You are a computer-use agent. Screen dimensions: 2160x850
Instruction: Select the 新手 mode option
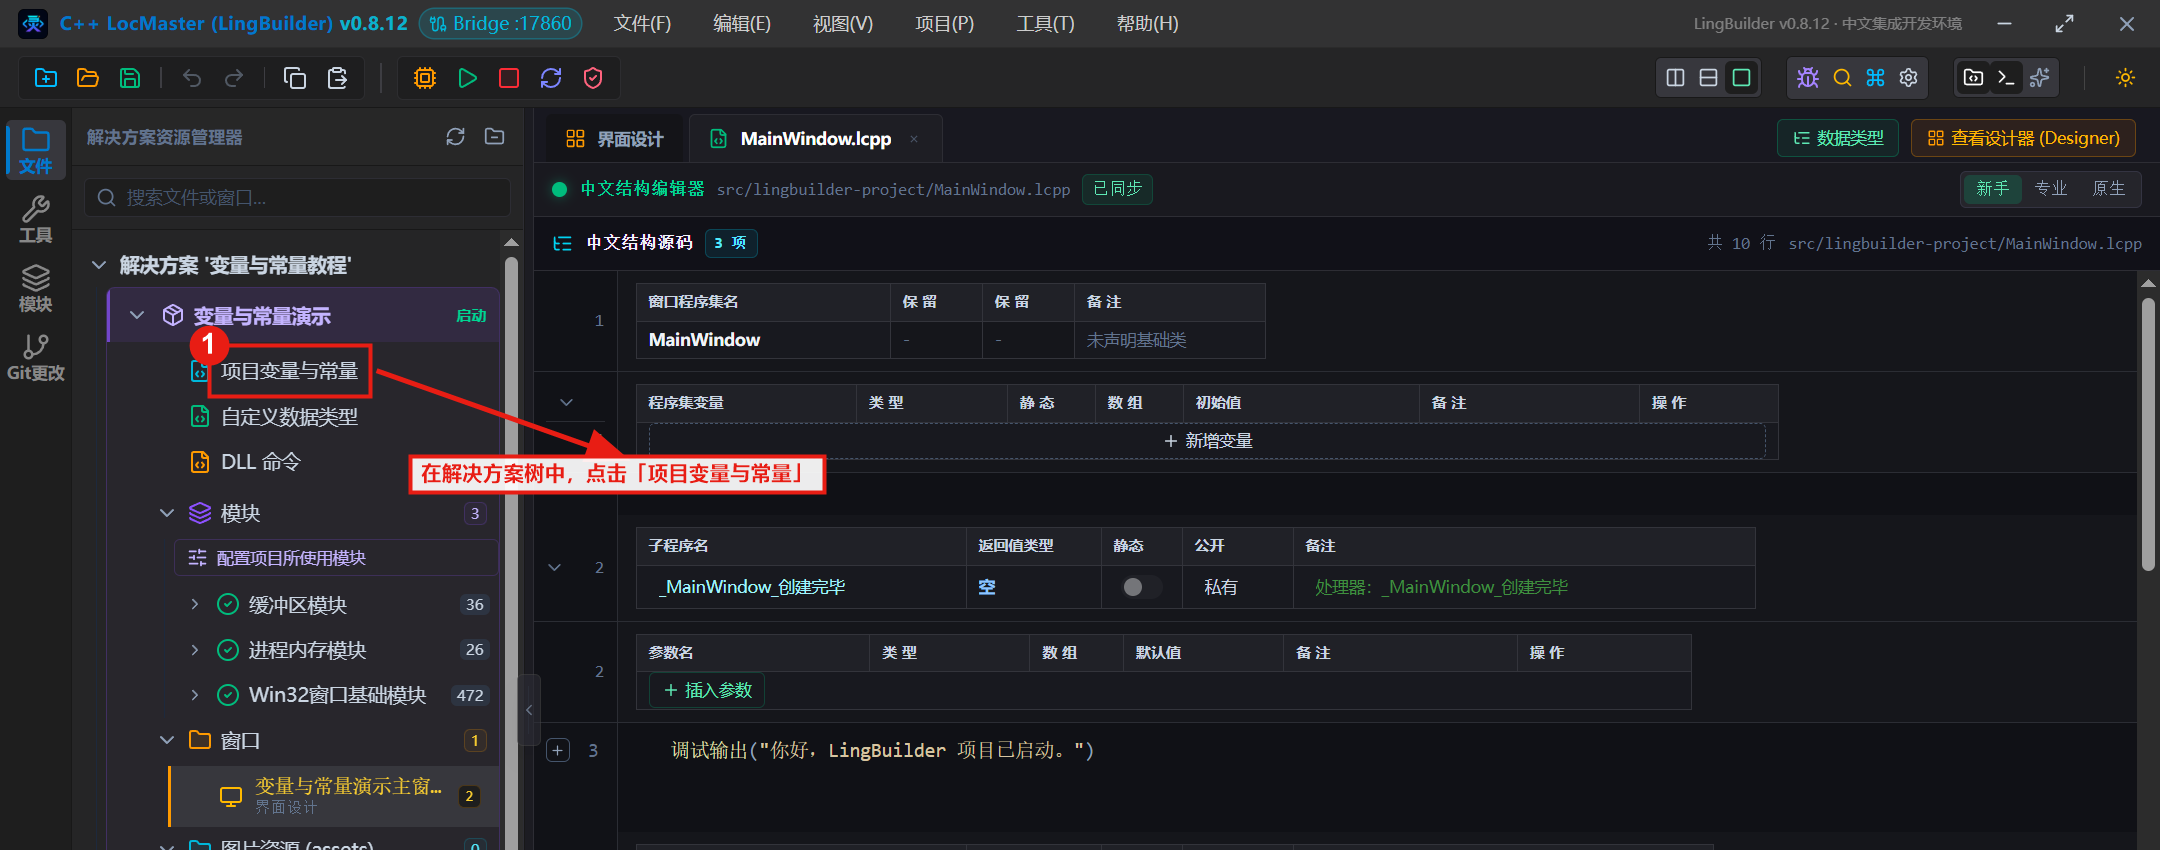coord(1992,188)
